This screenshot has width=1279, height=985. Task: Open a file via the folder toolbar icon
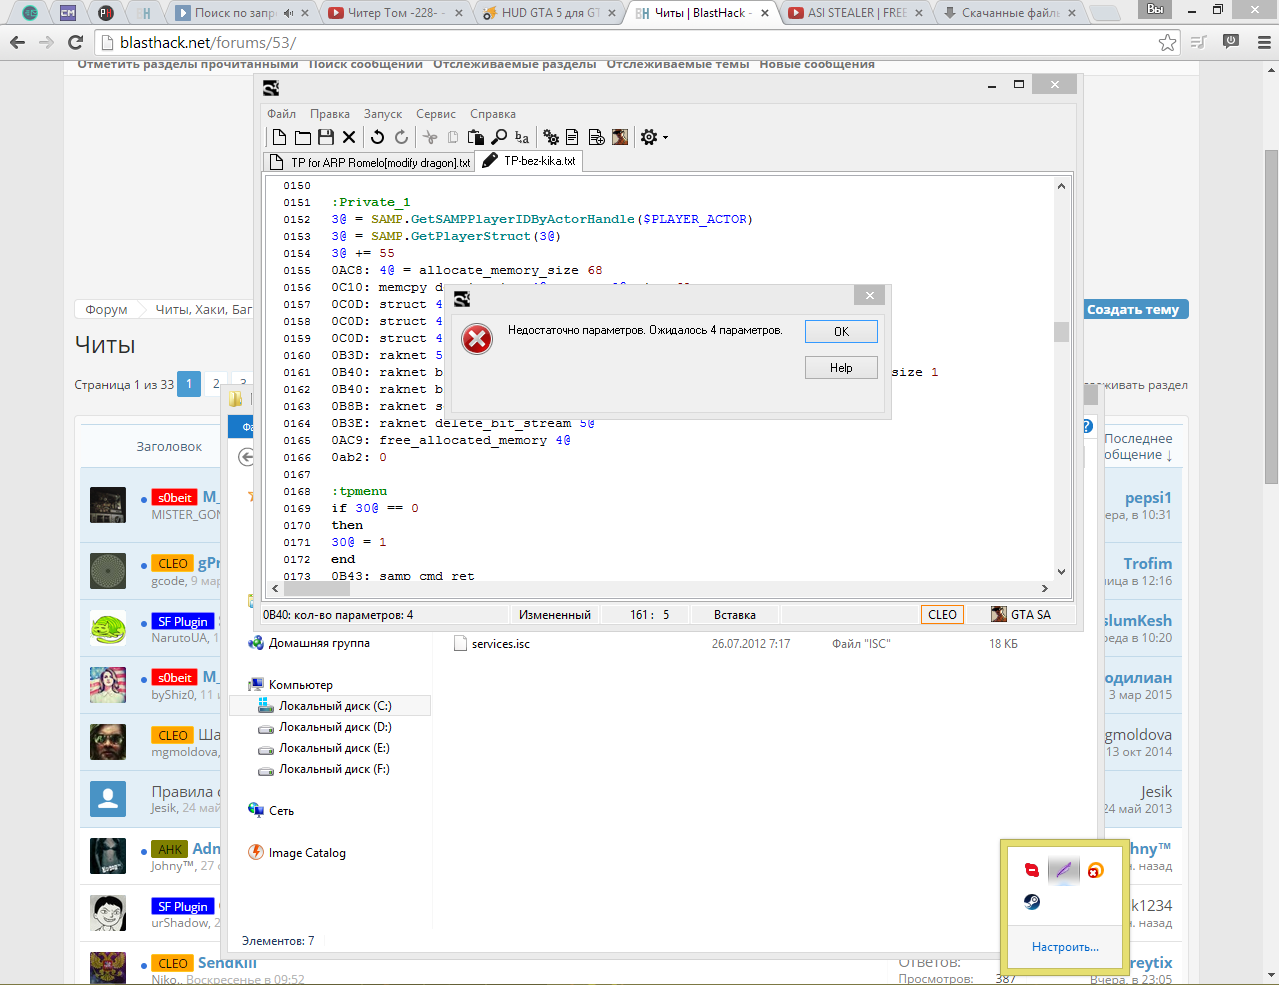click(x=302, y=137)
